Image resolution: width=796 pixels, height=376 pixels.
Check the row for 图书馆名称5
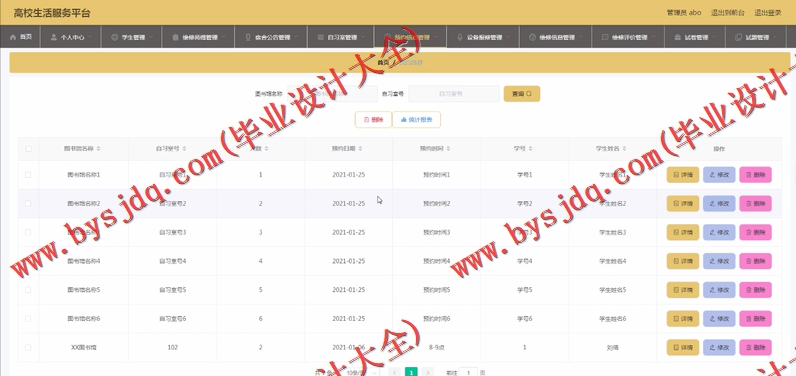tap(28, 290)
